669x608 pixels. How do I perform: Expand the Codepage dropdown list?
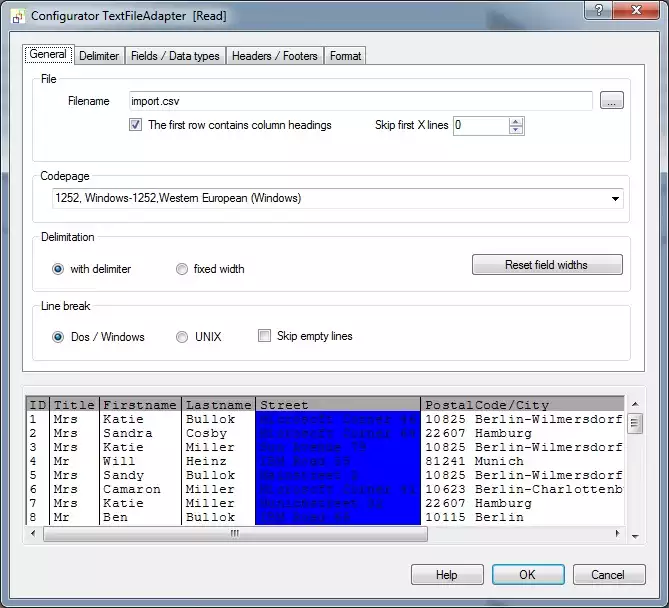click(x=614, y=198)
